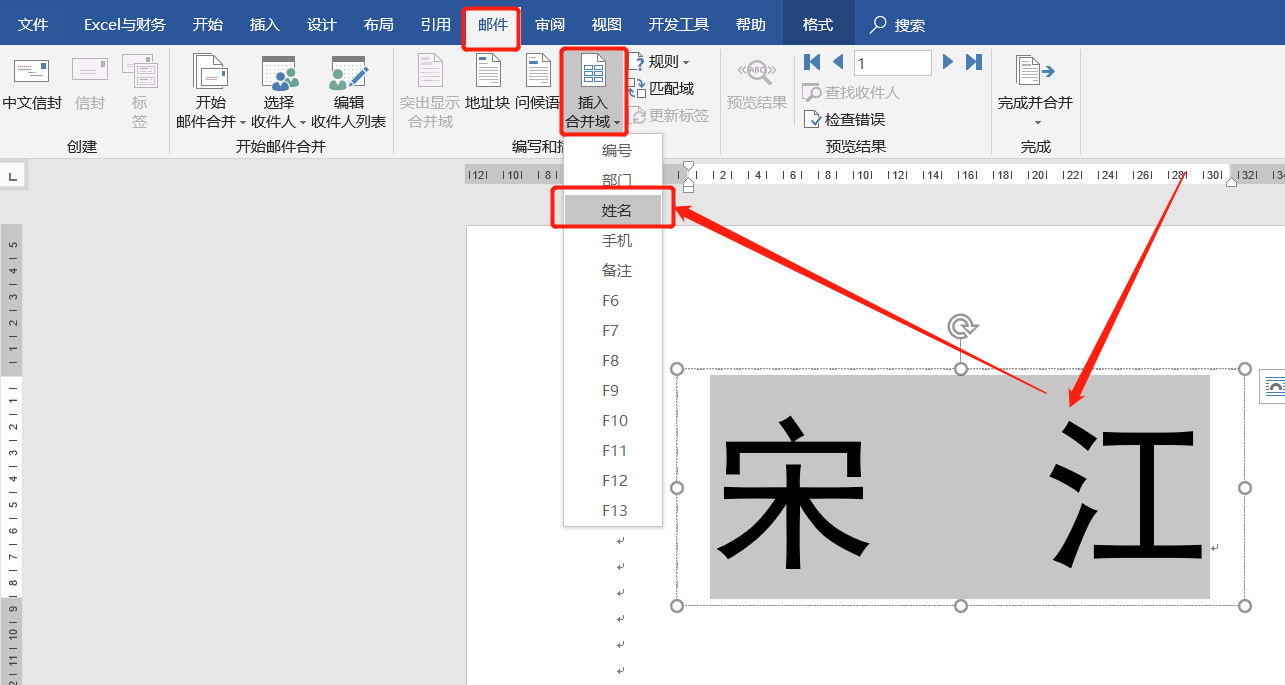Choose F10 from merge field list

[x=613, y=421]
